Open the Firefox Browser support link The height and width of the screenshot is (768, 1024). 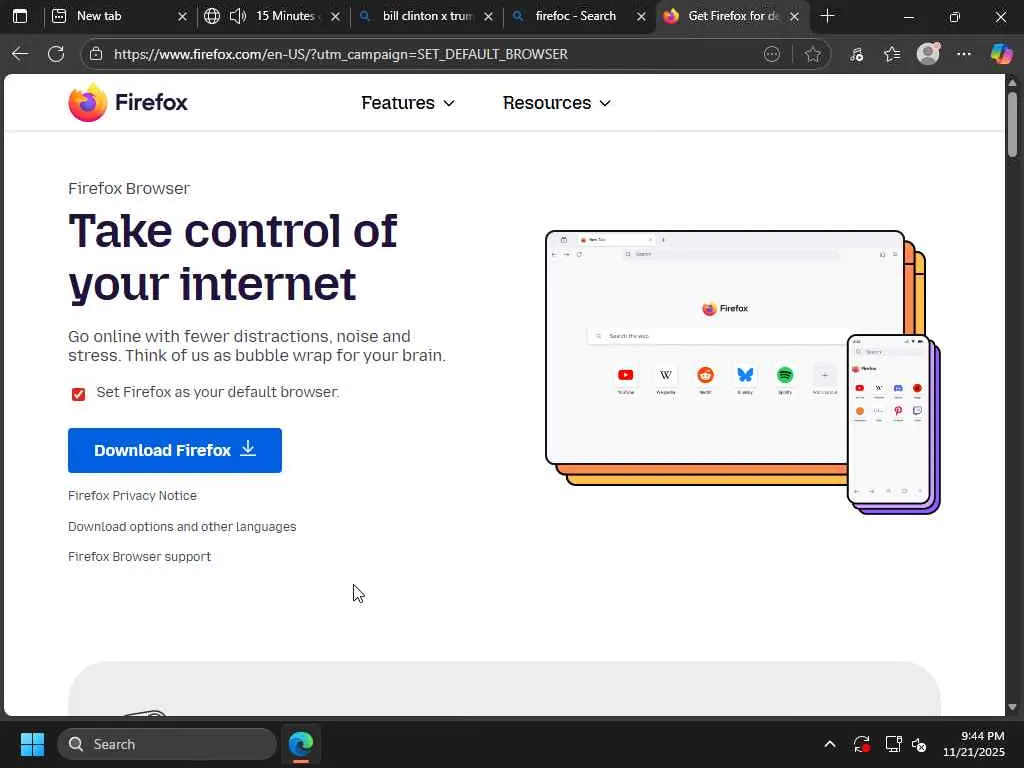click(140, 556)
